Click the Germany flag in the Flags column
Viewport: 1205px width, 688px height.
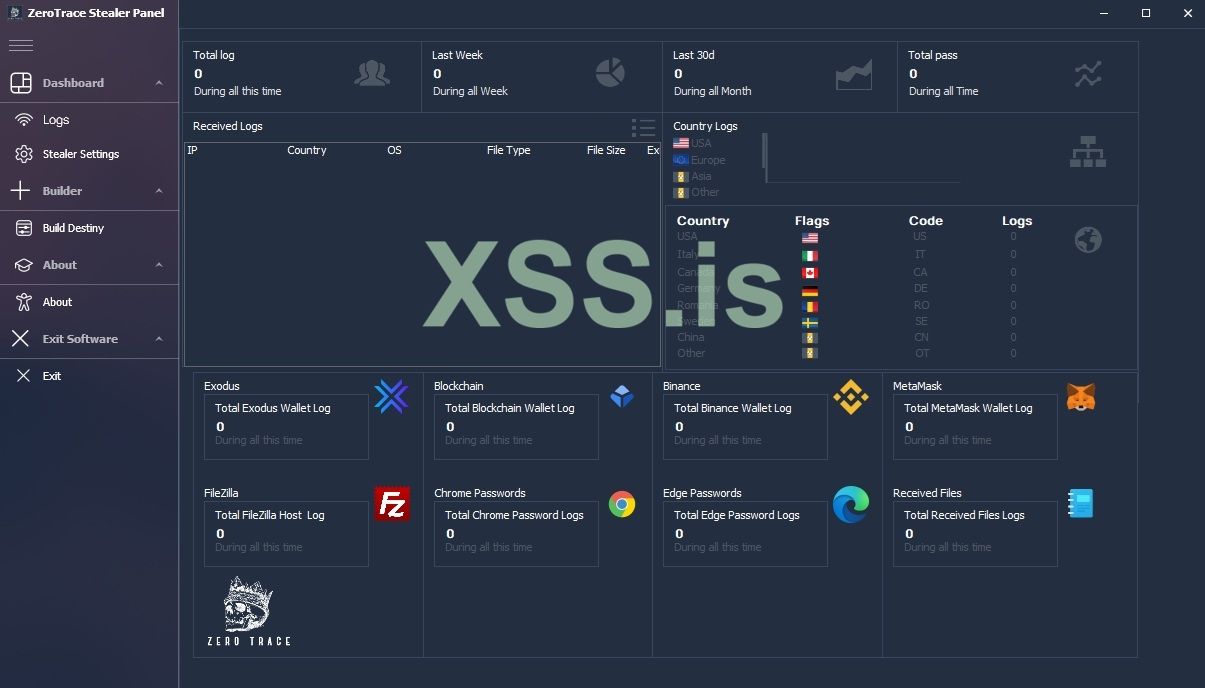click(x=810, y=292)
